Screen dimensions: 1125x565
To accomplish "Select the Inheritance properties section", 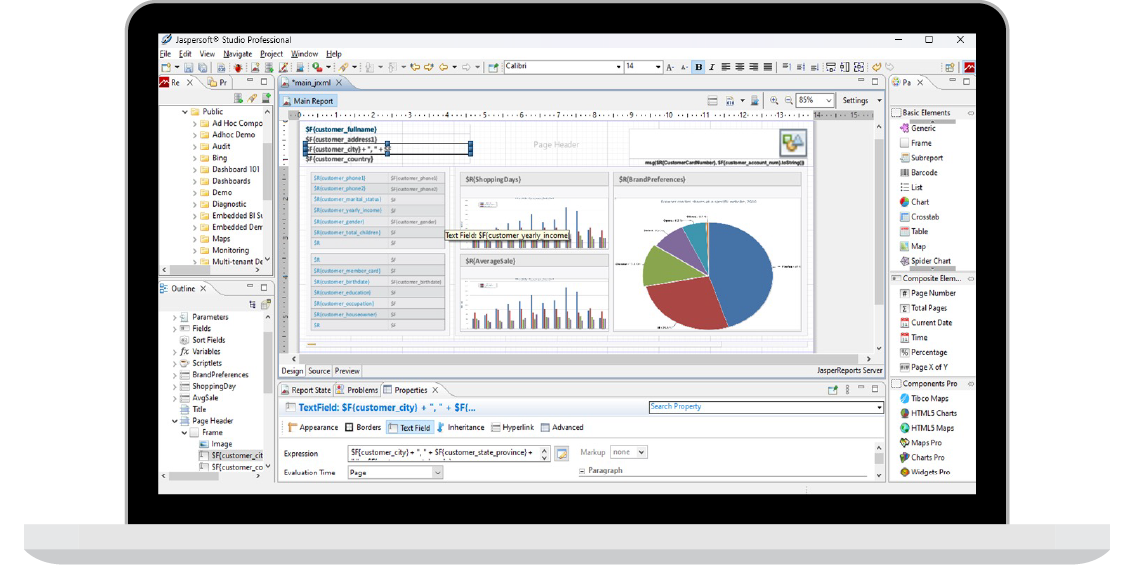I will click(459, 427).
